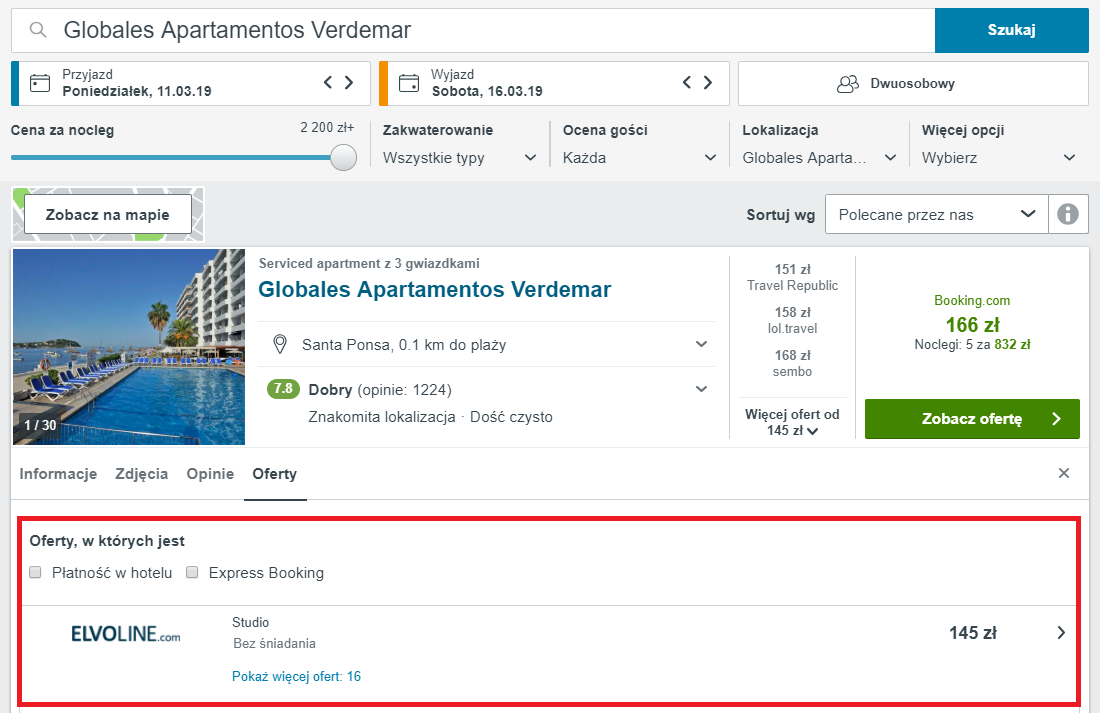Open Zakwaterowanie Wszystkie typy dropdown
1100x713 pixels.
point(460,158)
